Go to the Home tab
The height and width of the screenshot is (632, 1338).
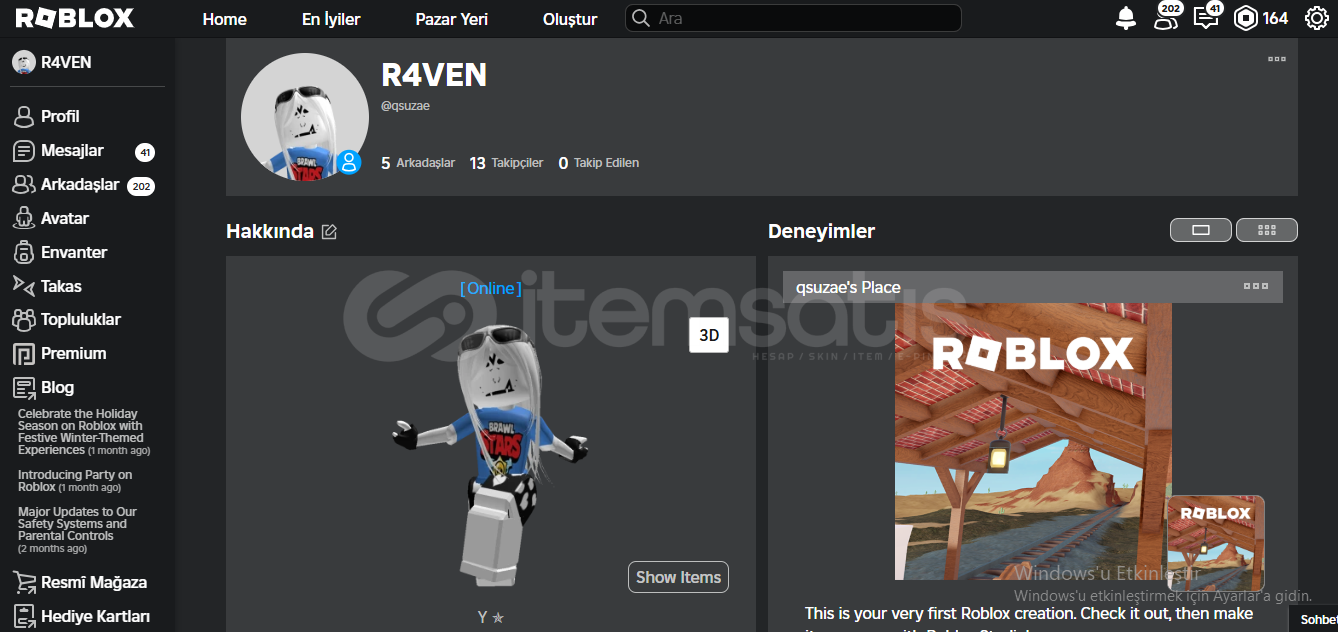coord(224,19)
